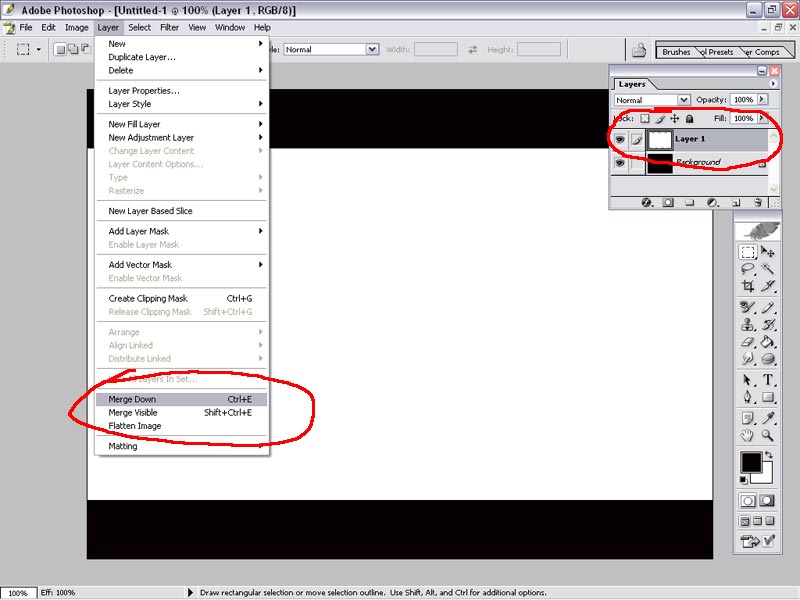The image size is (800, 600).
Task: Select the Layer 1 thumbnail
Action: [x=659, y=140]
